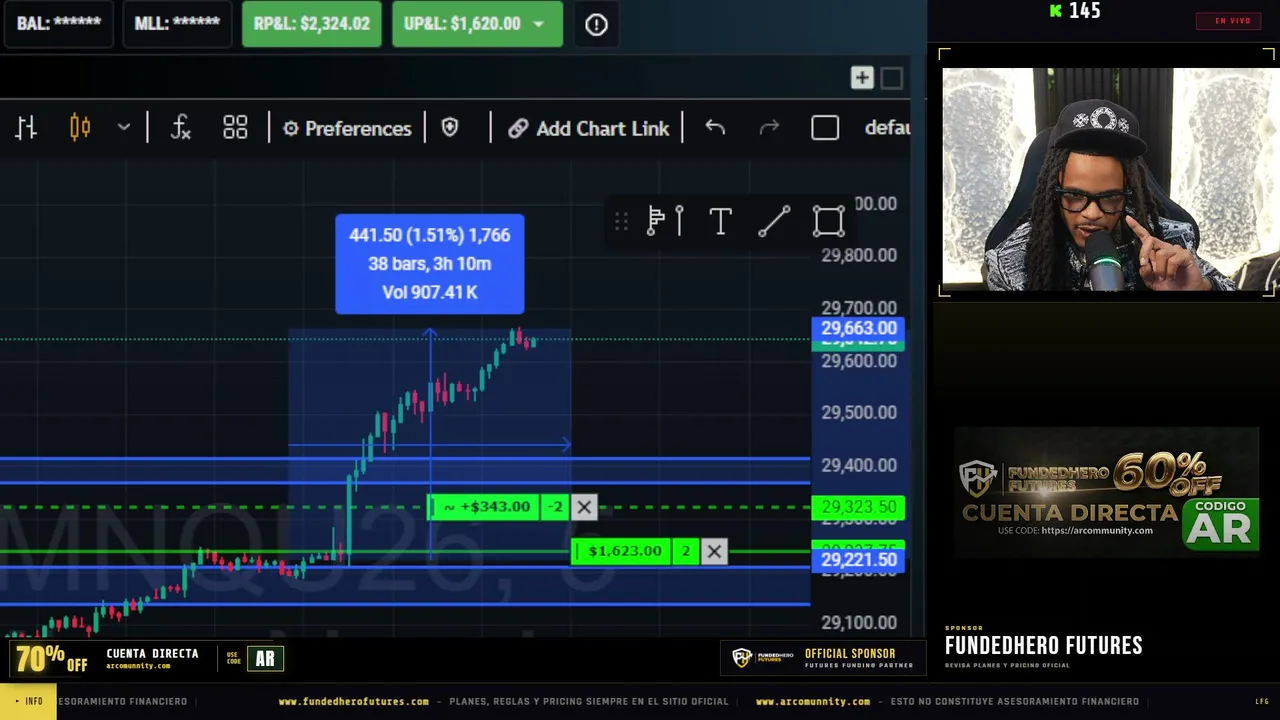Select the bar chart style icon
This screenshot has height=720, width=1280.
[x=26, y=128]
